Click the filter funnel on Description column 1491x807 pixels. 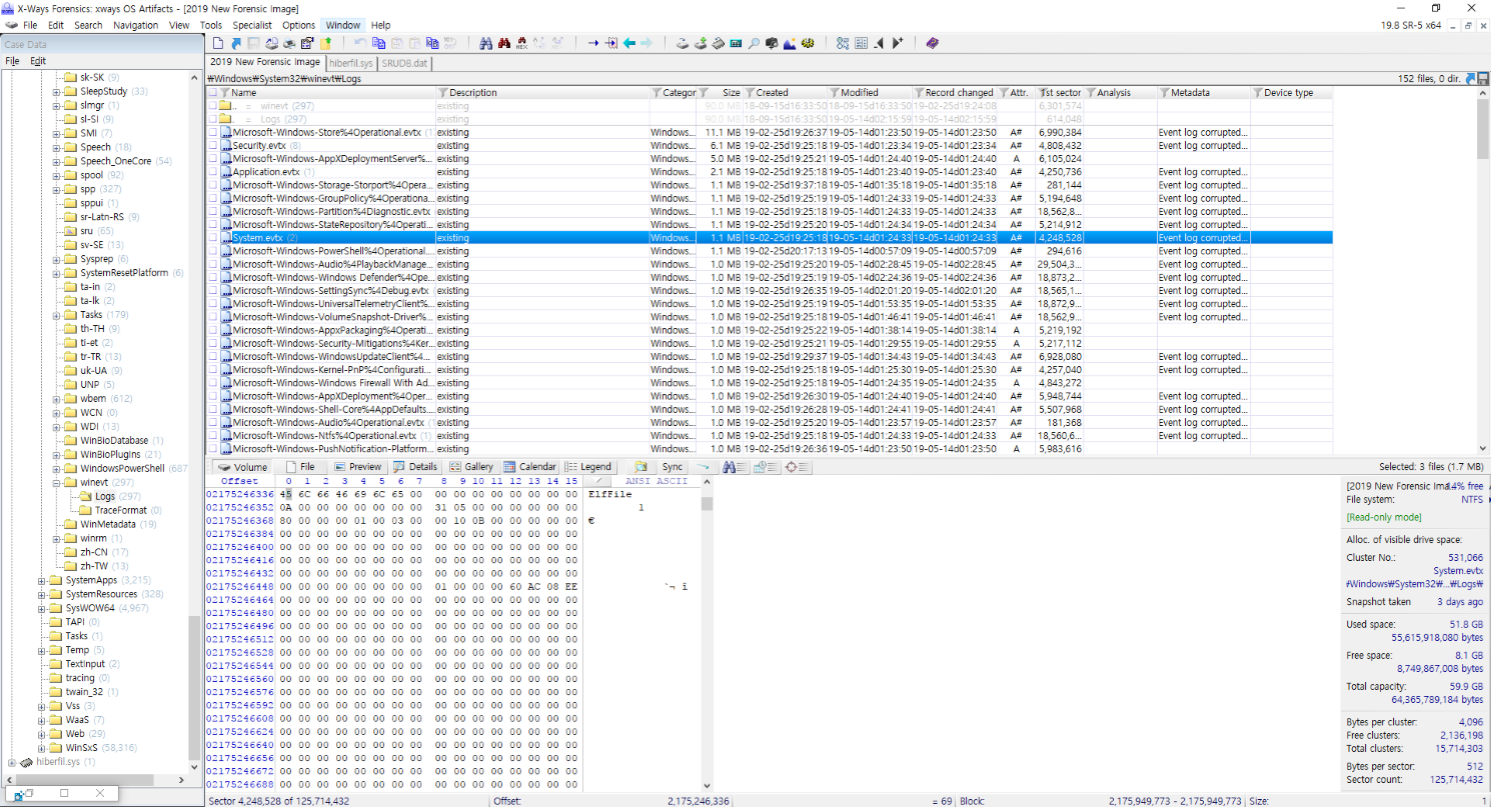(x=443, y=92)
